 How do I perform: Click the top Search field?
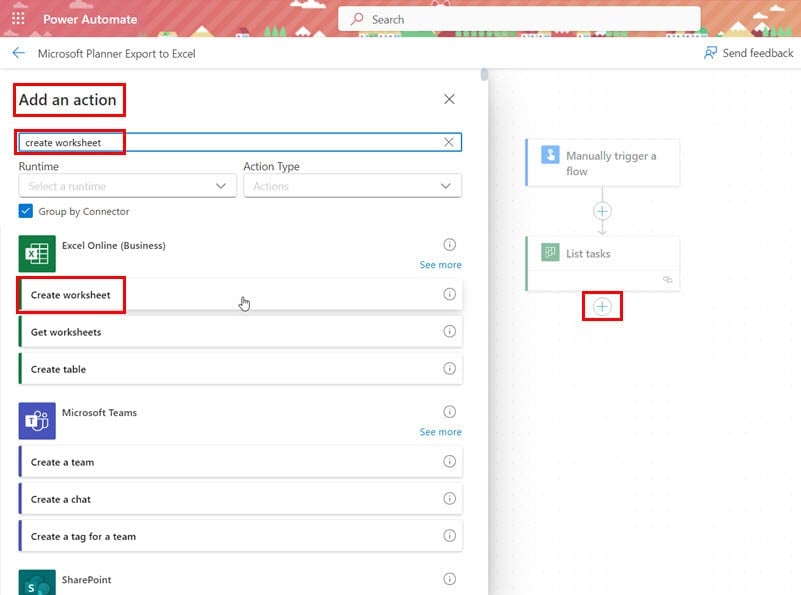click(x=519, y=19)
